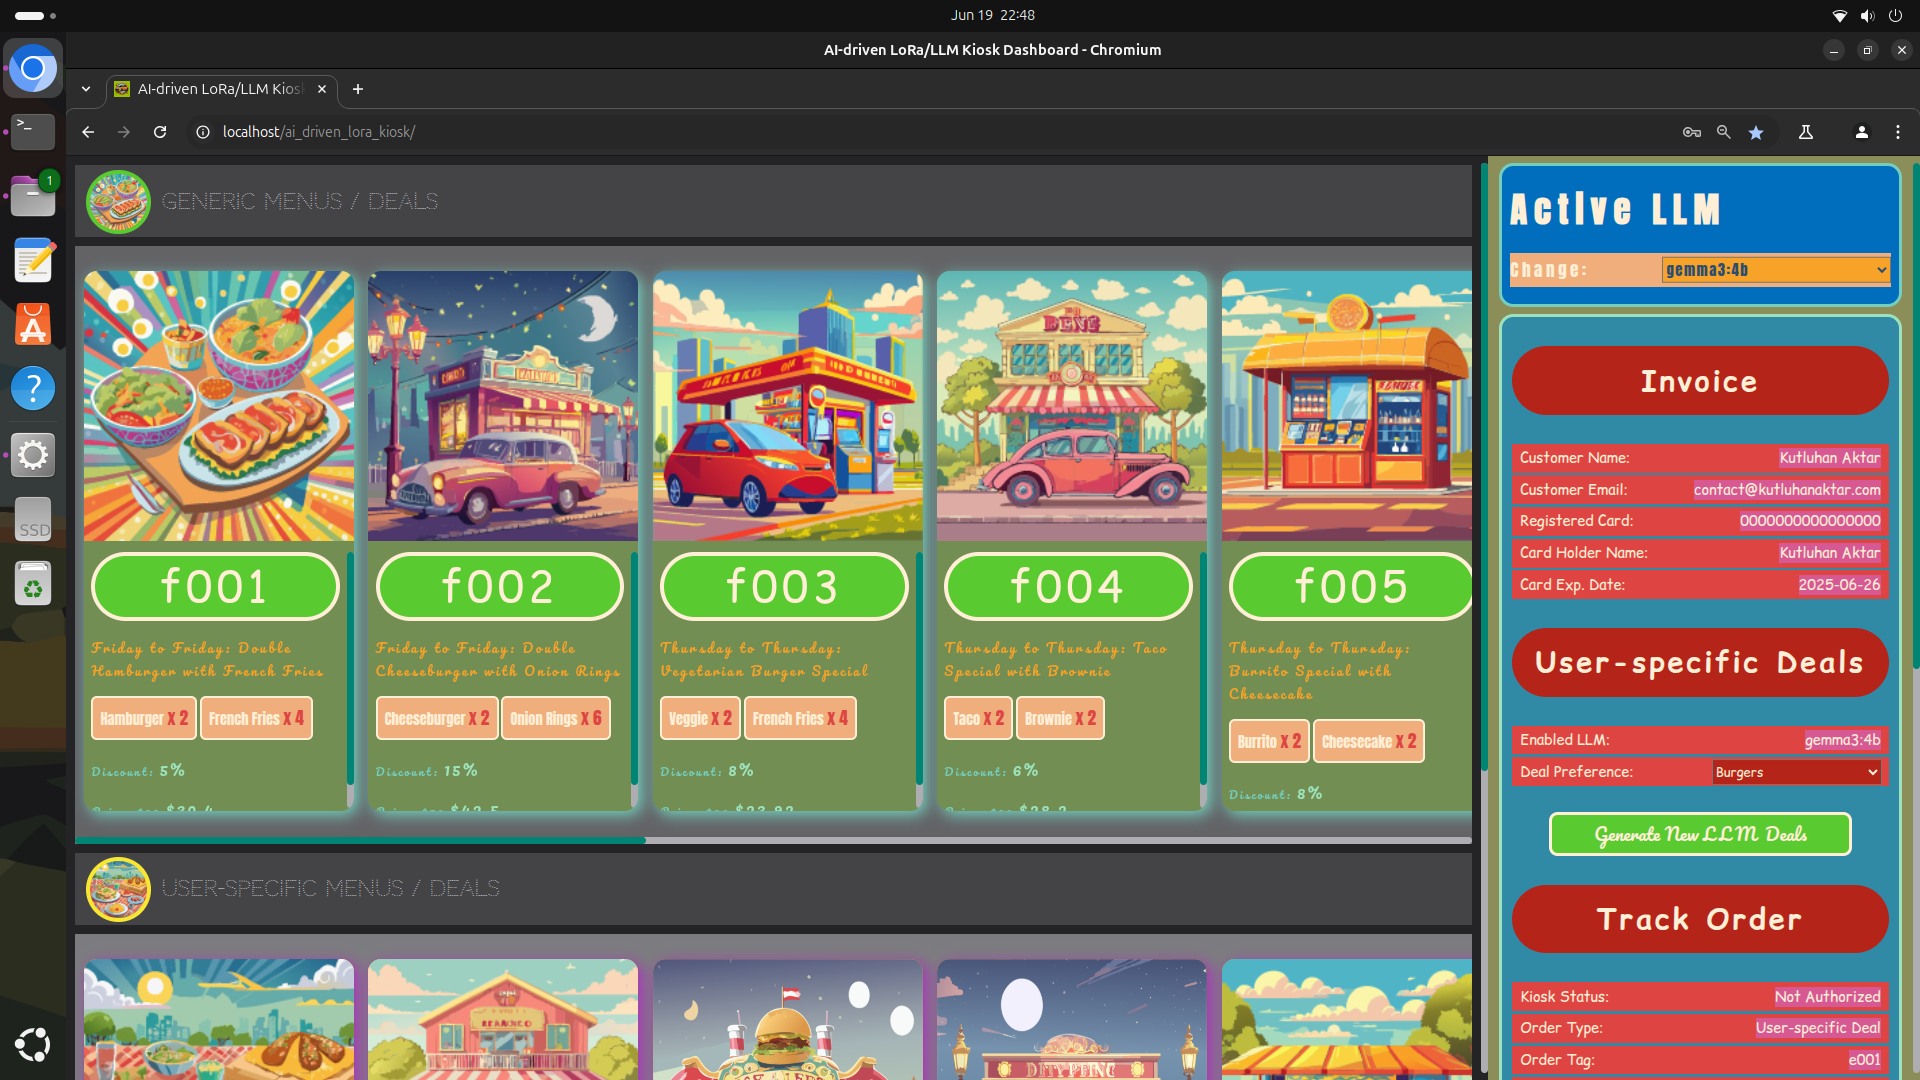Open Ubuntu Software from the dock
1920x1080 pixels.
pos(33,325)
